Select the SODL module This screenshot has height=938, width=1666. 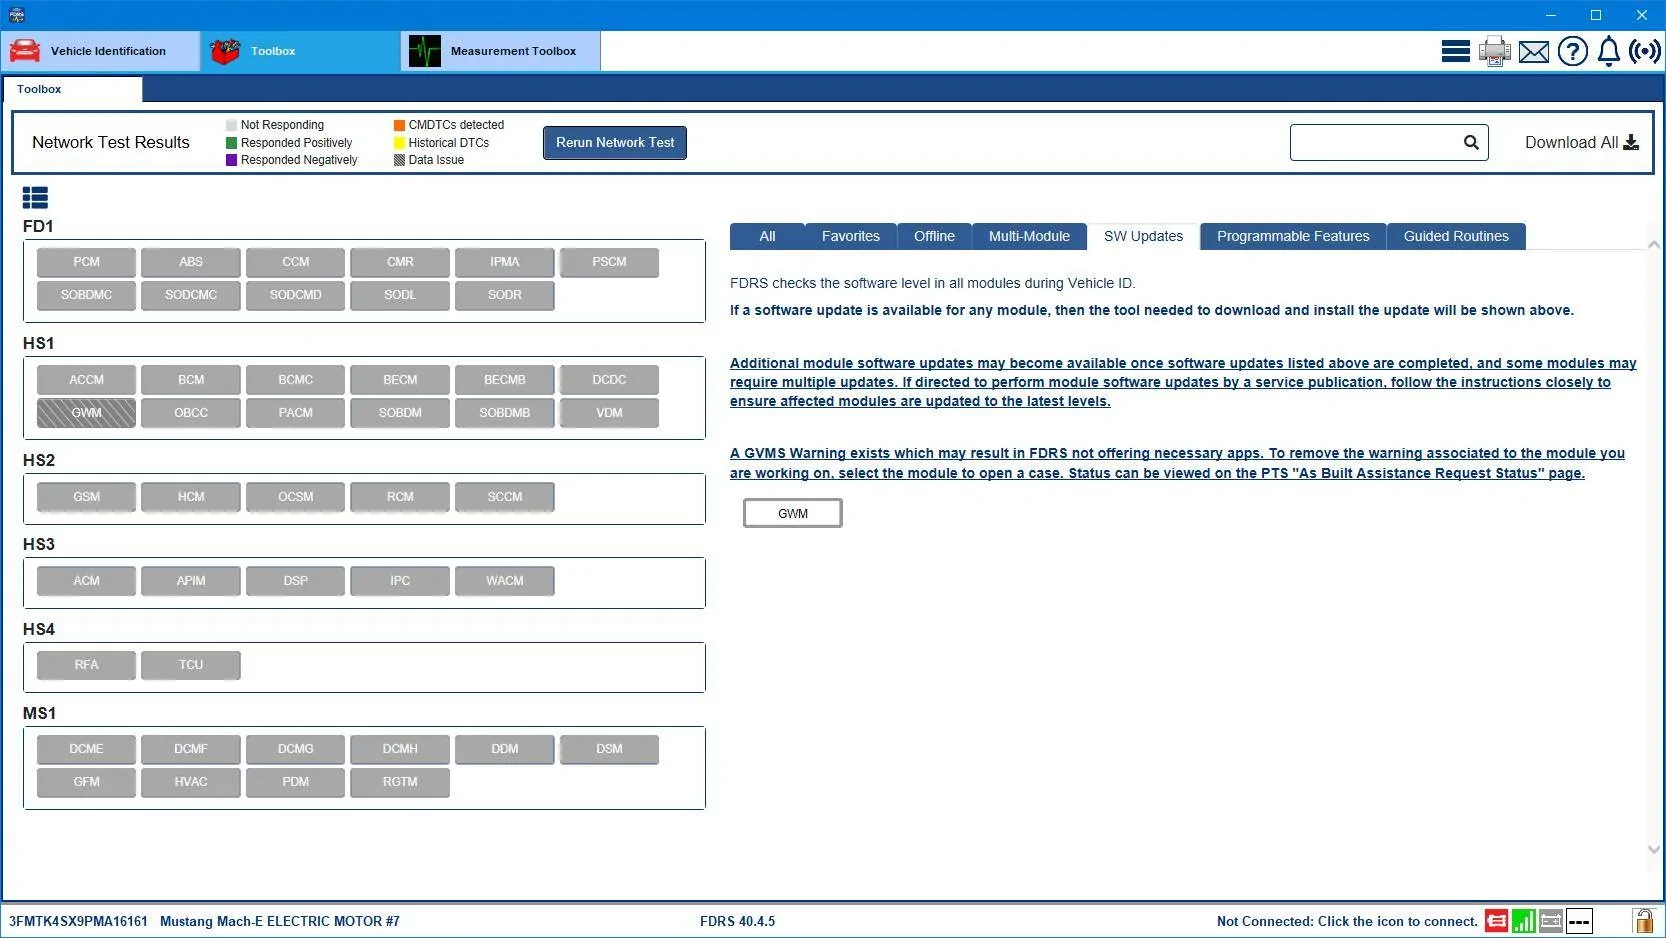click(400, 295)
